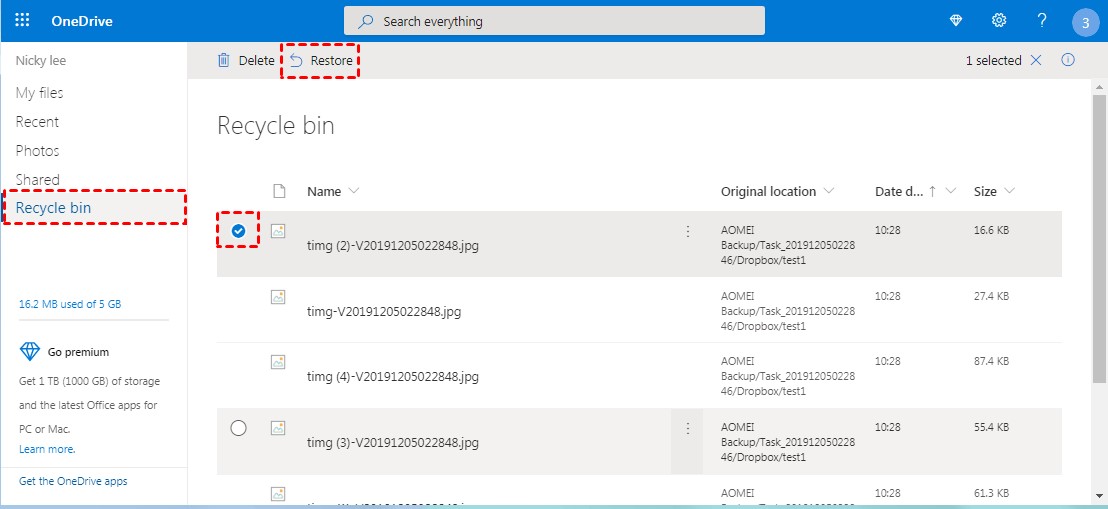Image resolution: width=1108 pixels, height=509 pixels.
Task: Go to My files in sidebar
Action: (40, 93)
